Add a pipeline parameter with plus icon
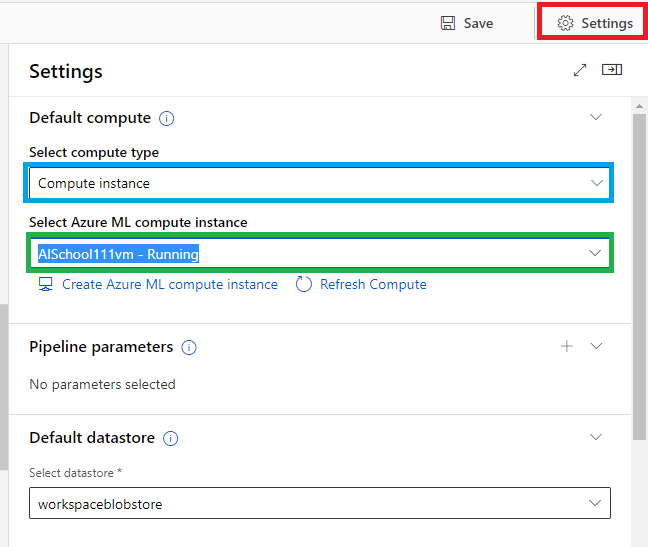This screenshot has width=648, height=547. (x=567, y=346)
